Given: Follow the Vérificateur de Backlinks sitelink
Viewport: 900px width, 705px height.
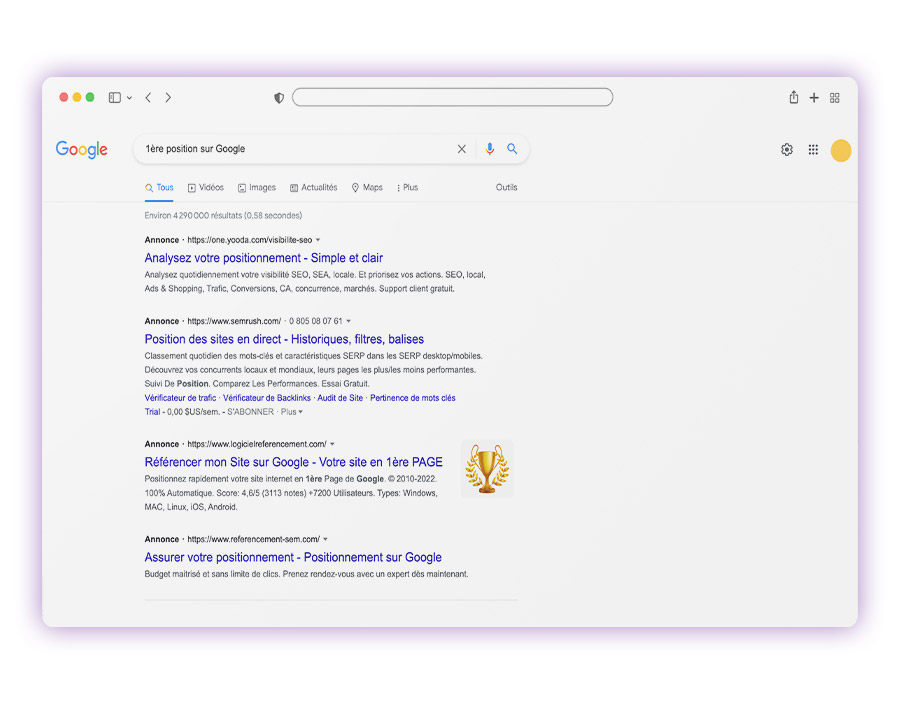Looking at the screenshot, I should pyautogui.click(x=267, y=398).
